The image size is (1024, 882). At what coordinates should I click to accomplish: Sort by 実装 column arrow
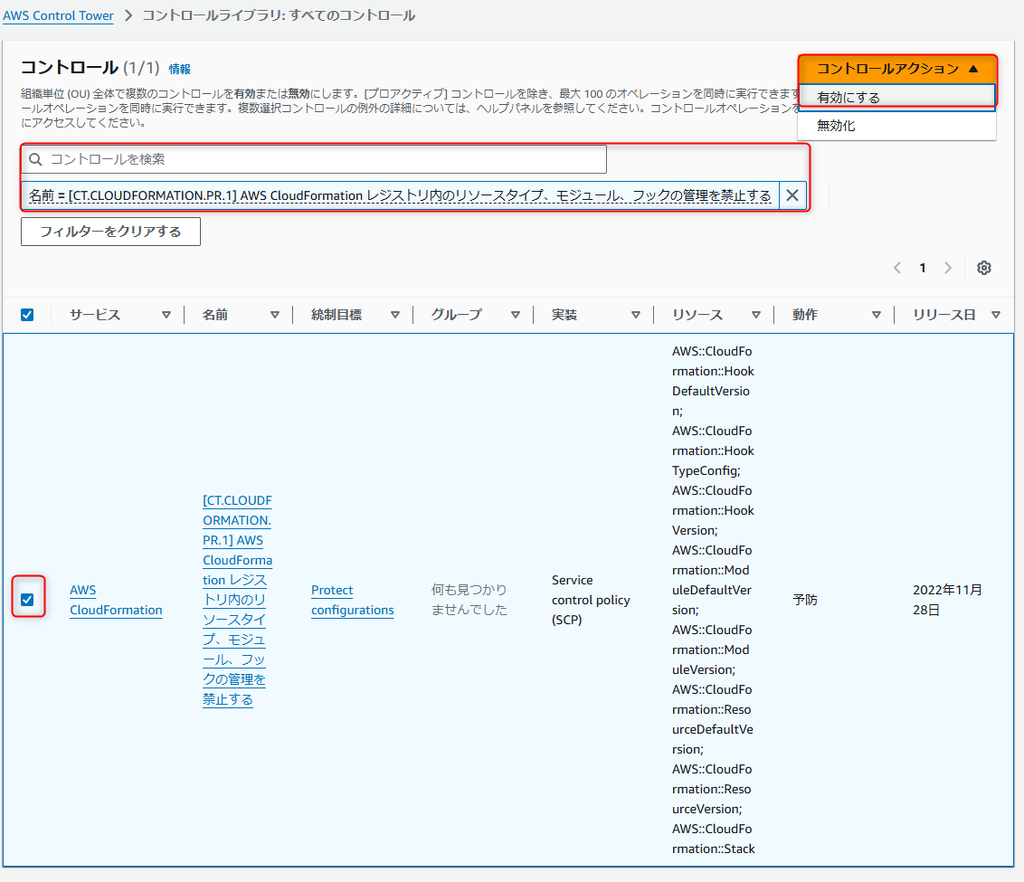click(x=635, y=315)
